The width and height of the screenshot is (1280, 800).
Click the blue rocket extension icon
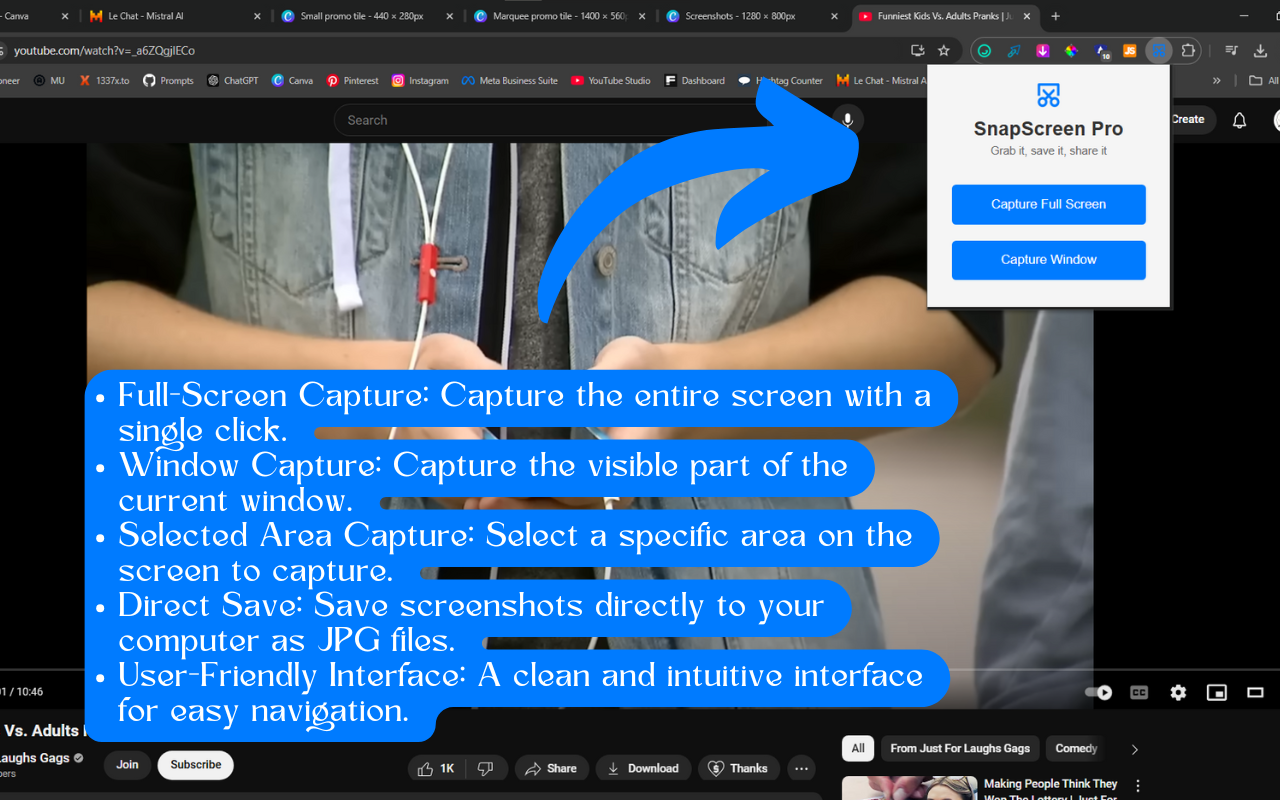pos(1013,51)
